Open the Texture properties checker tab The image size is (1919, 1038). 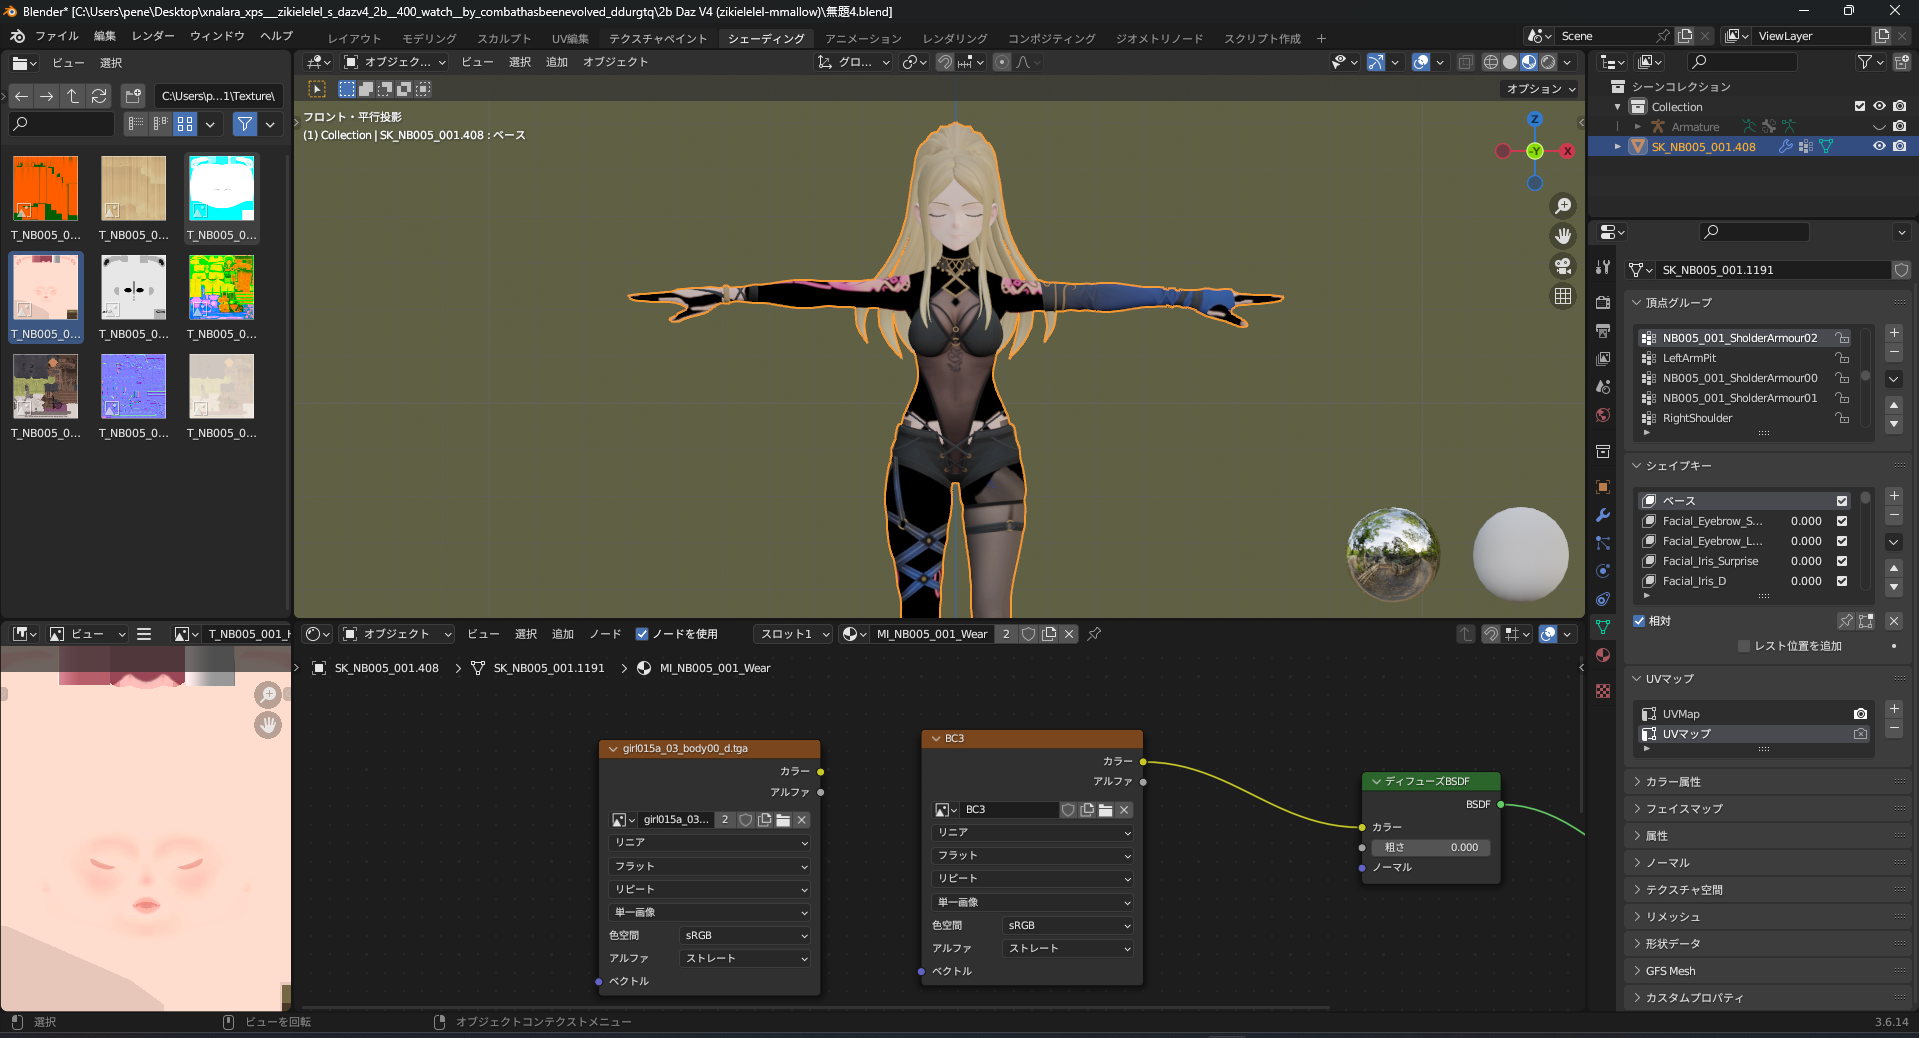coord(1603,691)
